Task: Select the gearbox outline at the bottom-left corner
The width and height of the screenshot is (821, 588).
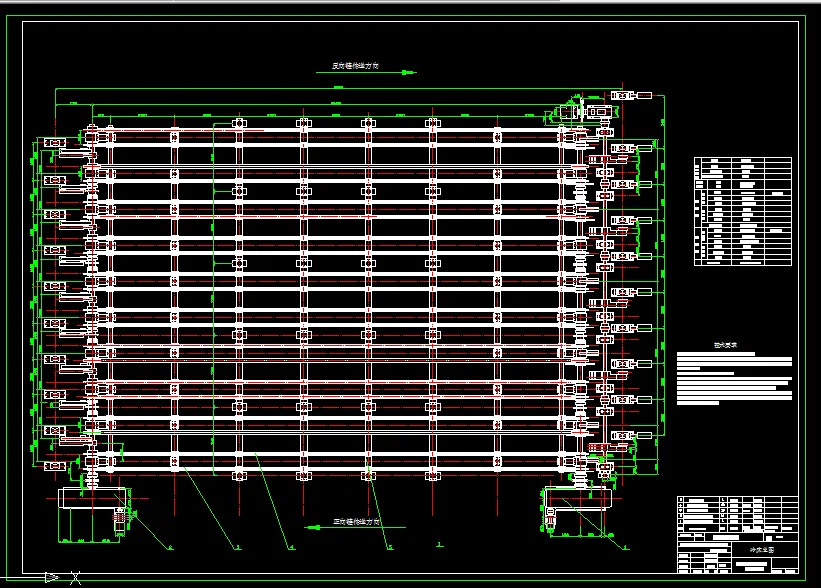Action: 93,498
